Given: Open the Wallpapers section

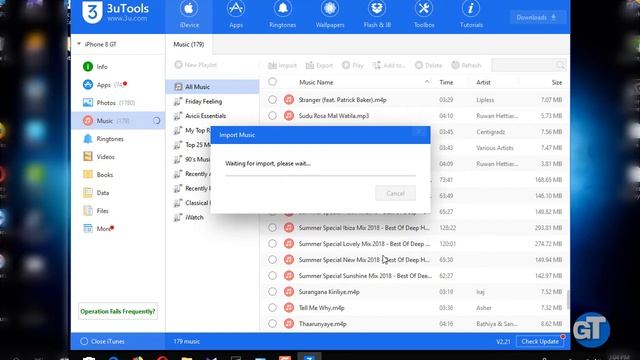Looking at the screenshot, I should pyautogui.click(x=330, y=16).
